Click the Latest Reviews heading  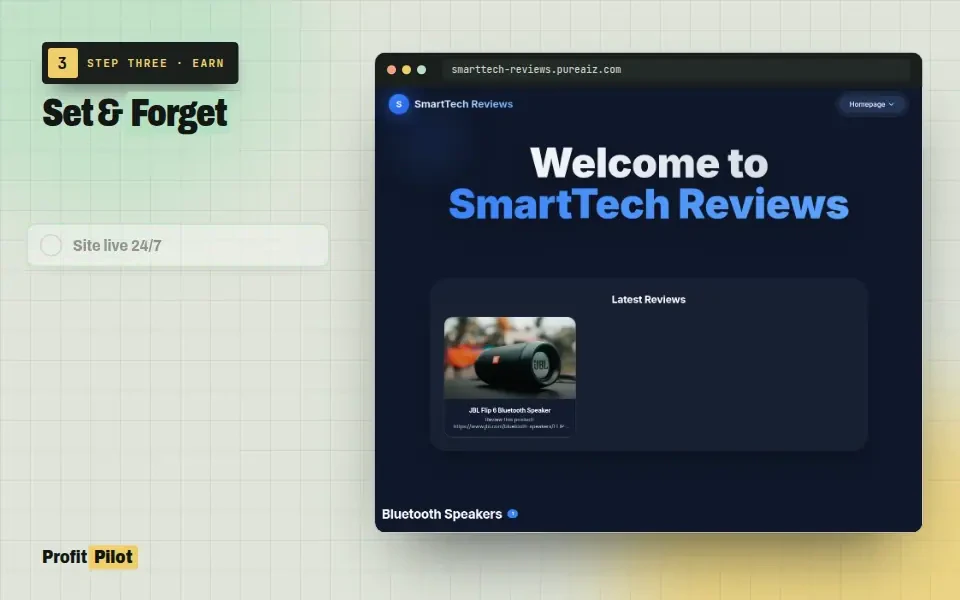coord(648,299)
